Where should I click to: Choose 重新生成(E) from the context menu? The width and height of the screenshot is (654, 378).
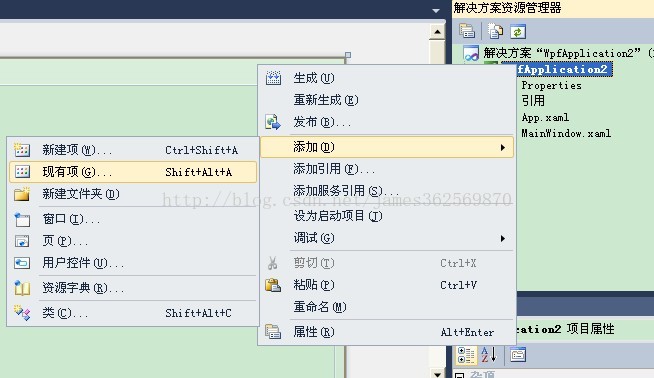(x=387, y=100)
